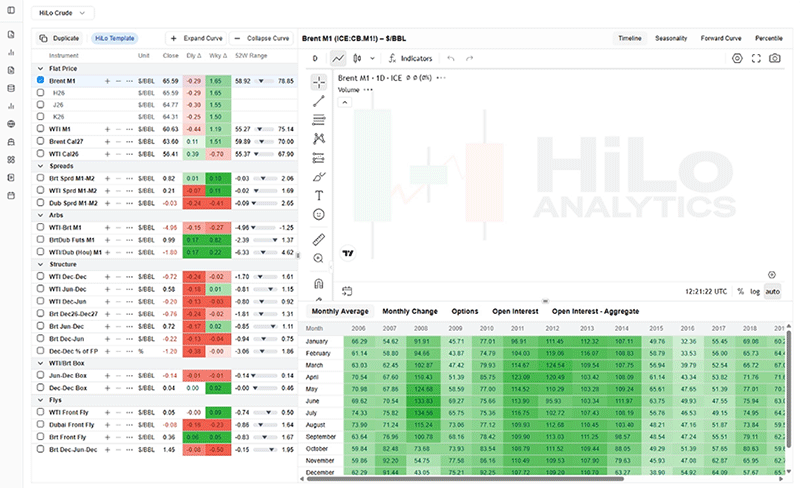
Task: Undo last chart action
Action: pos(451,58)
